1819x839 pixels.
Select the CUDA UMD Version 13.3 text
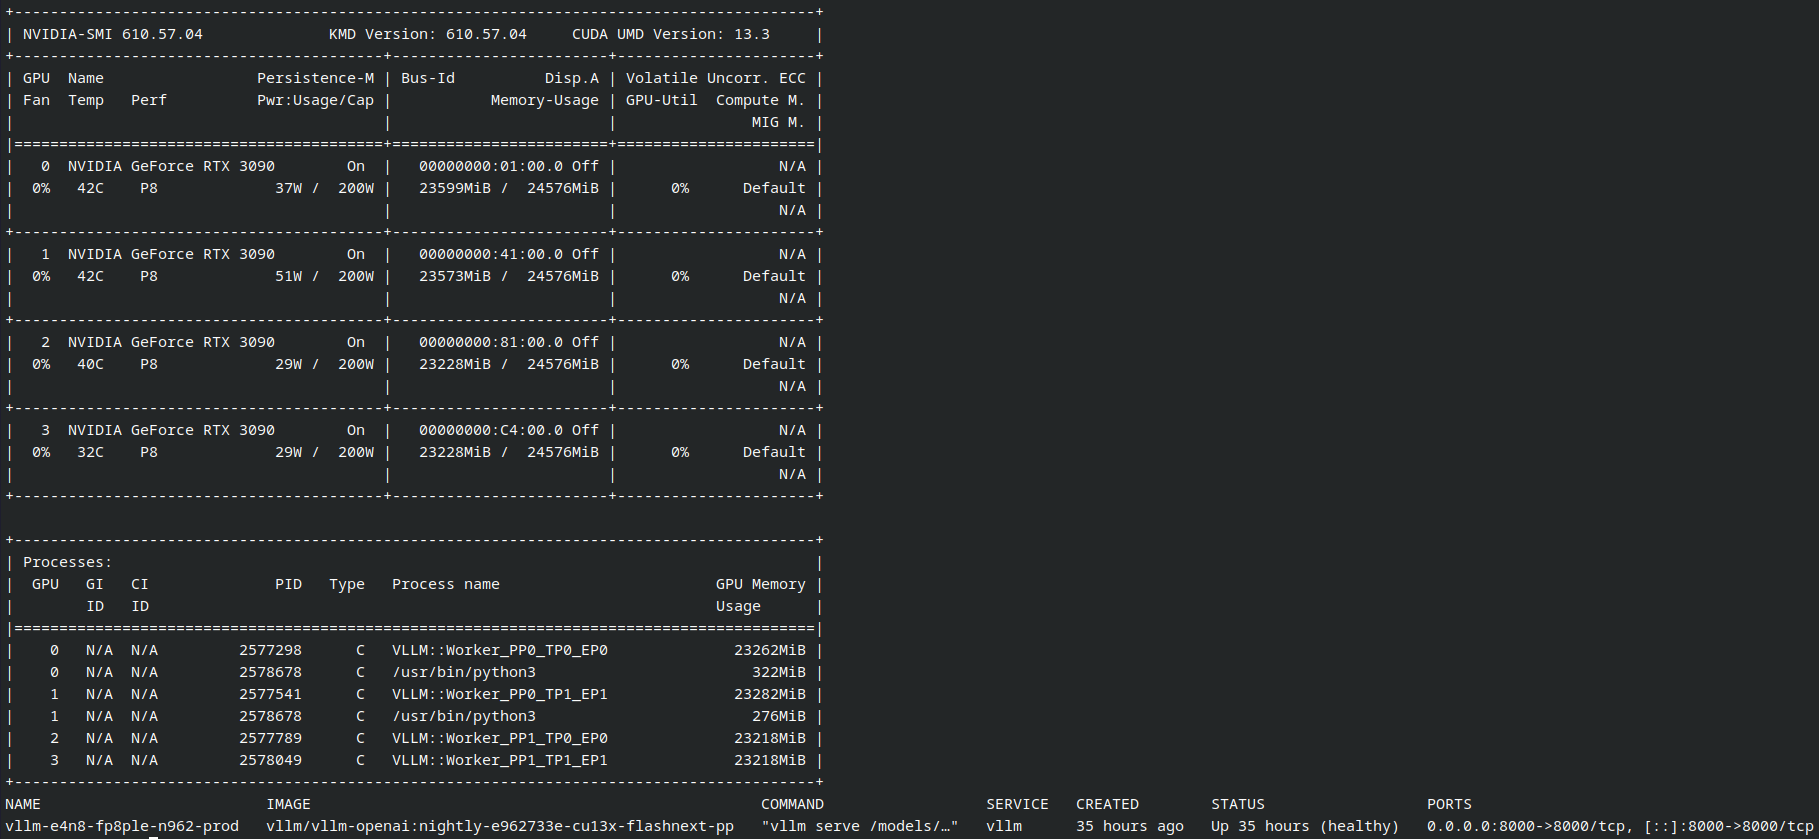pyautogui.click(x=671, y=34)
